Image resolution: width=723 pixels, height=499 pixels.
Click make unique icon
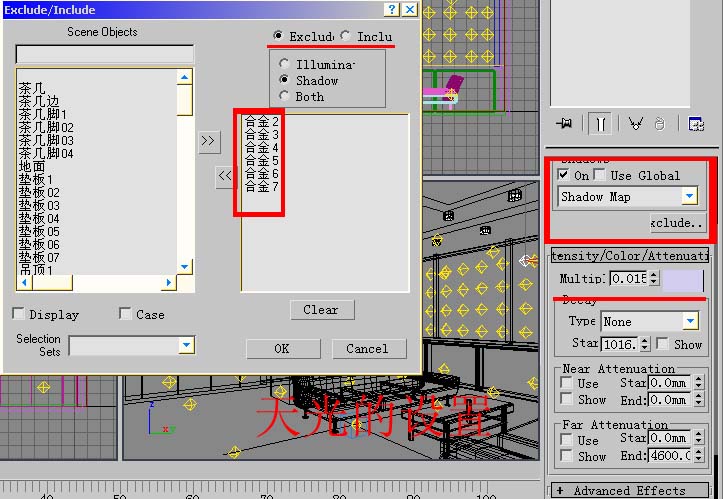pyautogui.click(x=636, y=124)
